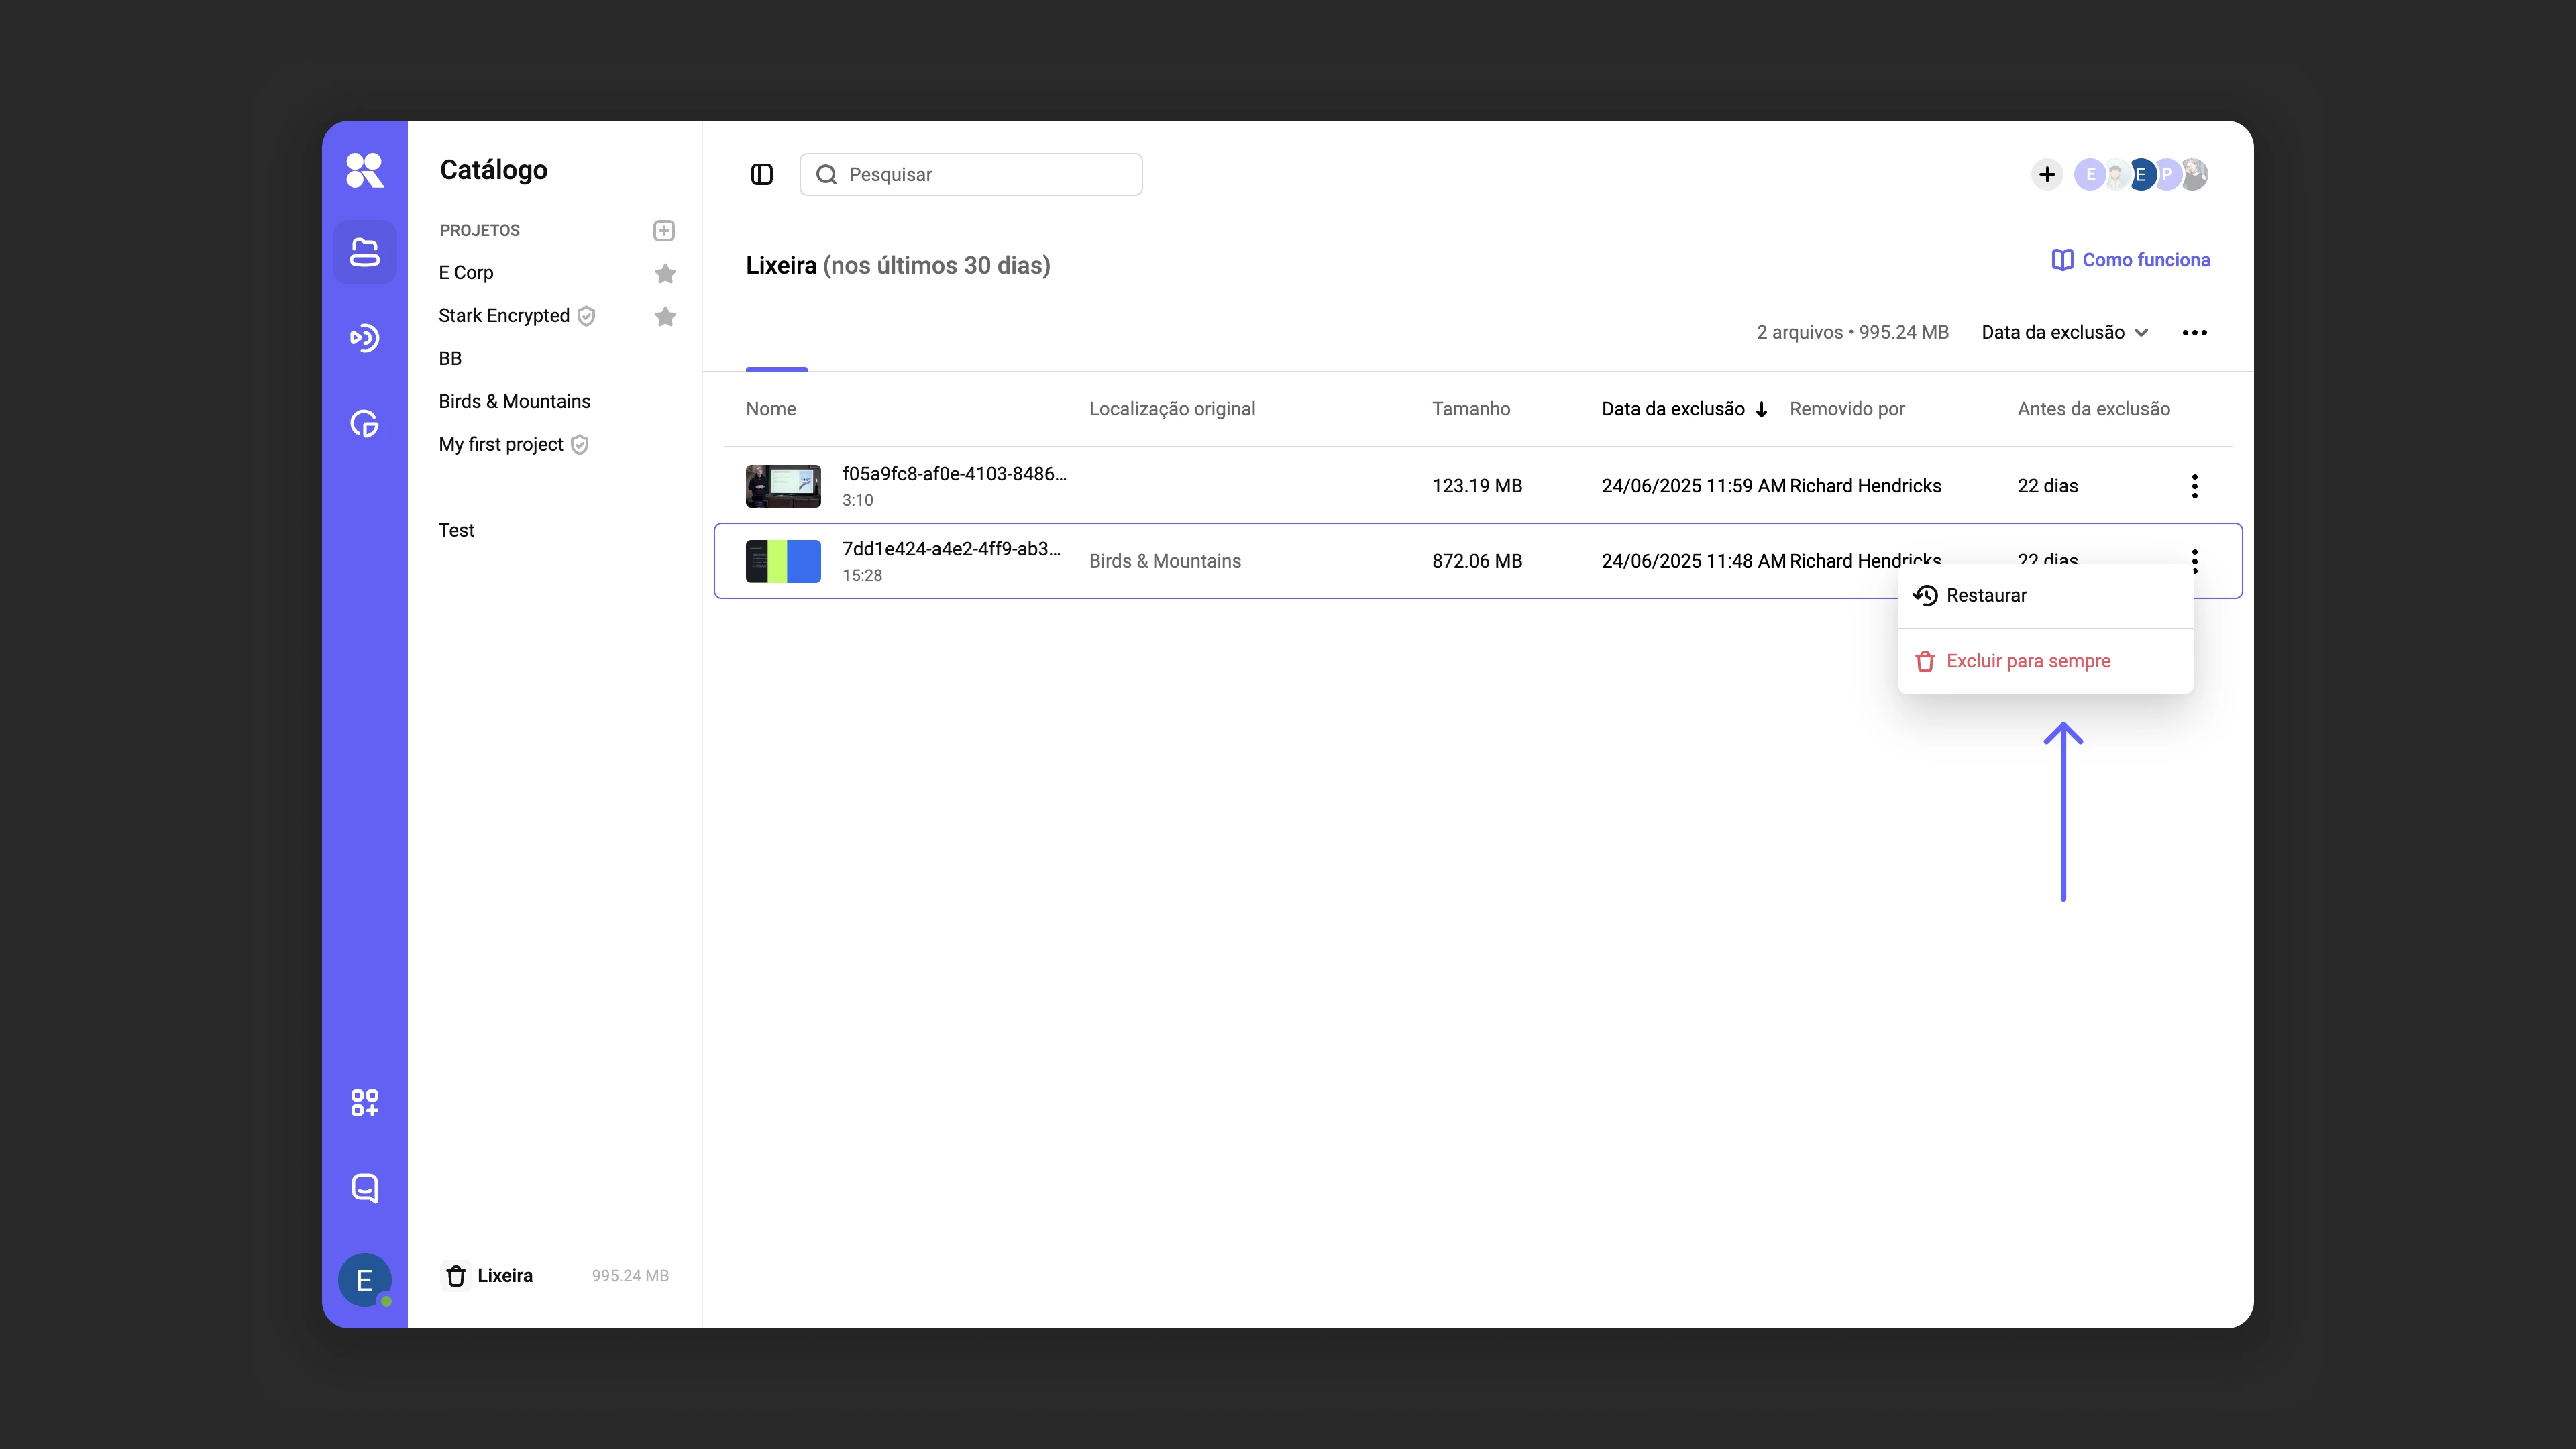Open the Birds & Mountains project

coord(514,402)
